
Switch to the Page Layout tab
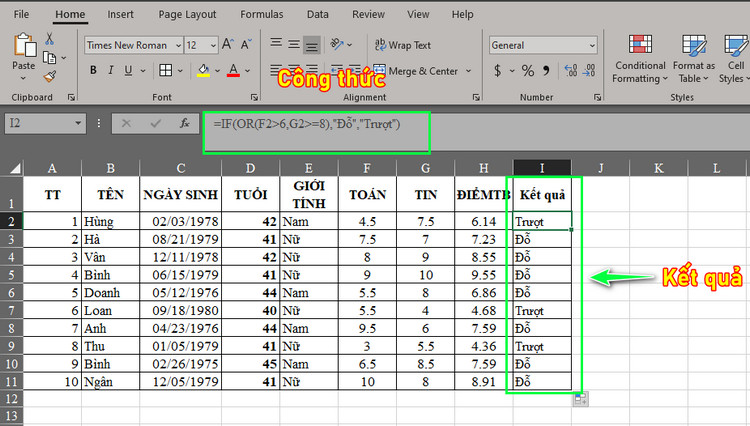(188, 15)
